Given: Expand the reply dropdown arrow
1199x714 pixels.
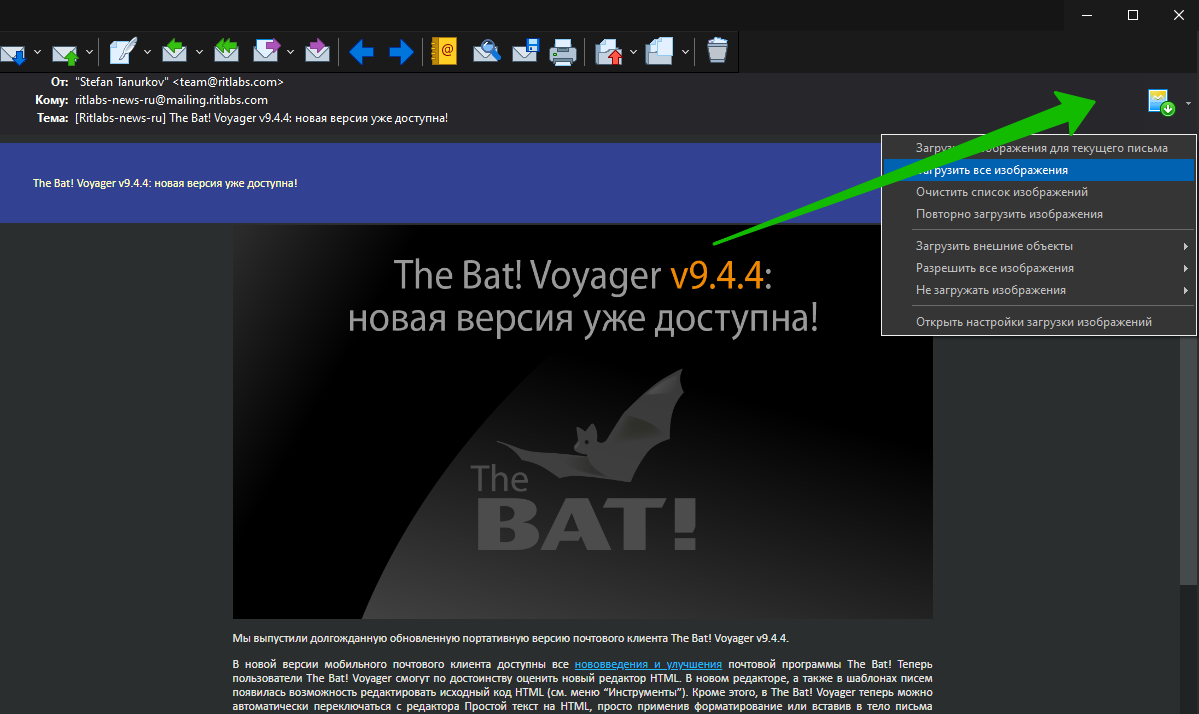Looking at the screenshot, I should 200,52.
